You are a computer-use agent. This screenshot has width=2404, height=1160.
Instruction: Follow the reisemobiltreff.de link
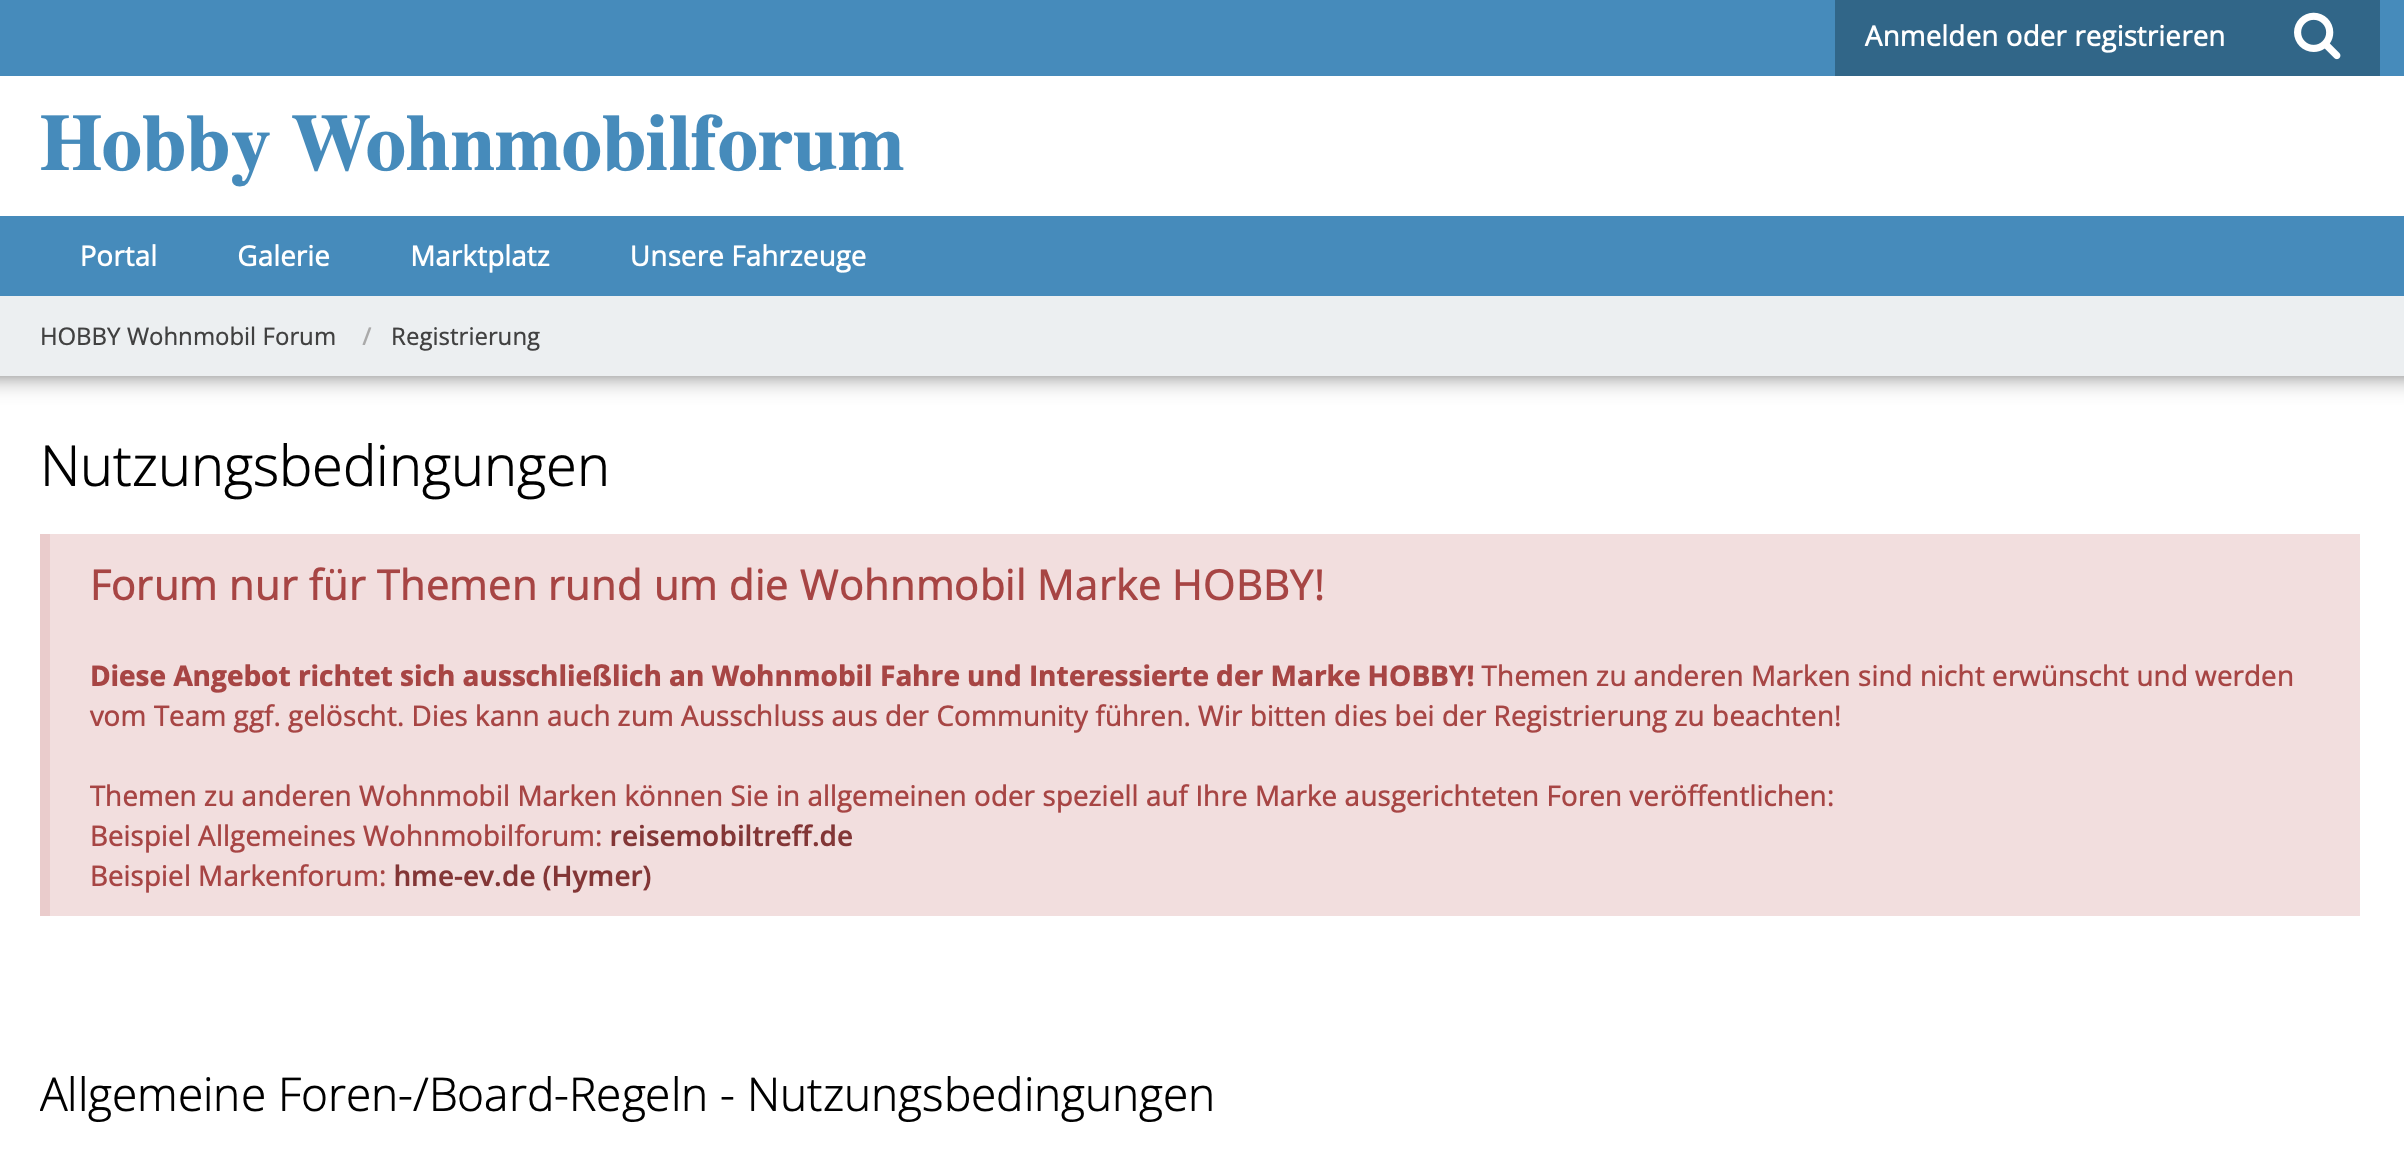pos(731,836)
